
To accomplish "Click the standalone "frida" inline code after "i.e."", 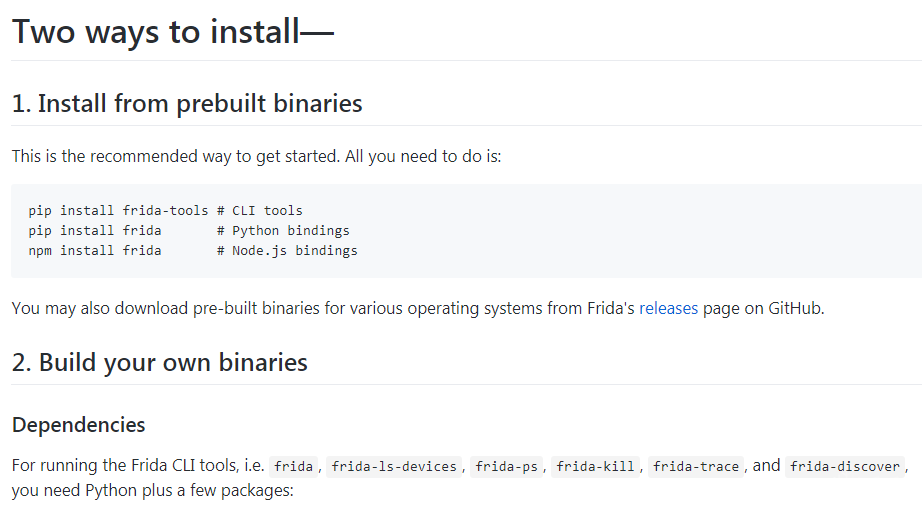I will tap(294, 466).
